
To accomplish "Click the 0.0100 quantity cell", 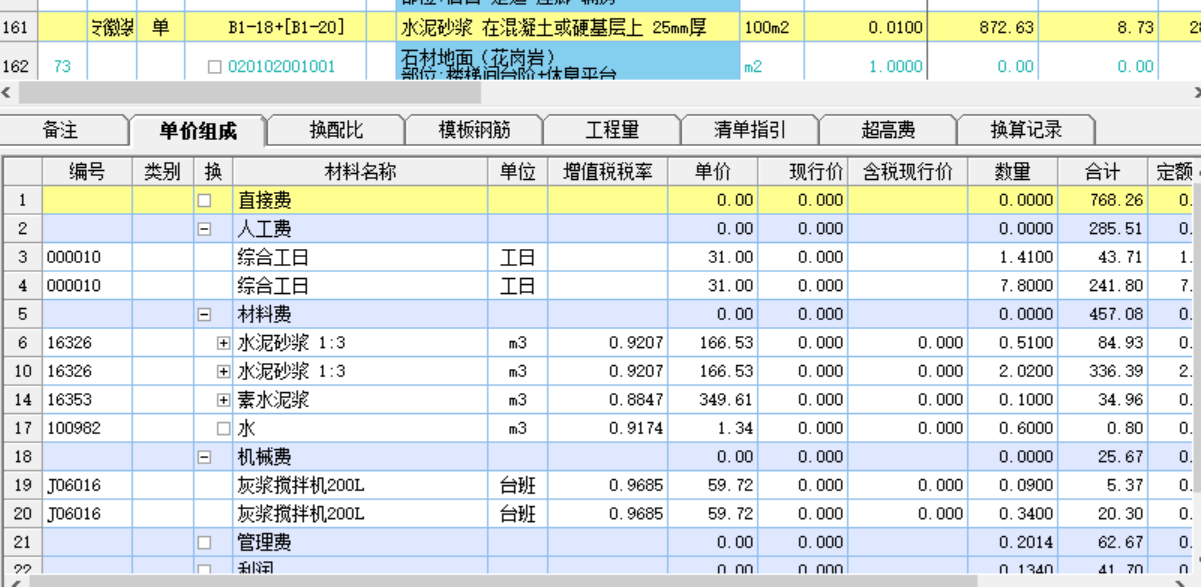I will 866,27.
